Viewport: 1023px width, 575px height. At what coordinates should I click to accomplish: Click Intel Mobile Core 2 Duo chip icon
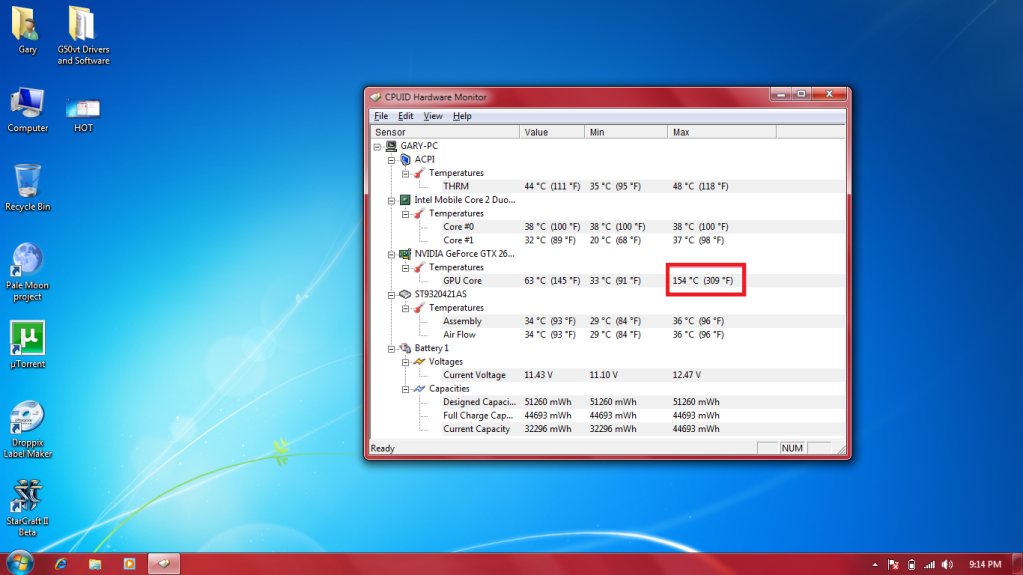click(405, 200)
